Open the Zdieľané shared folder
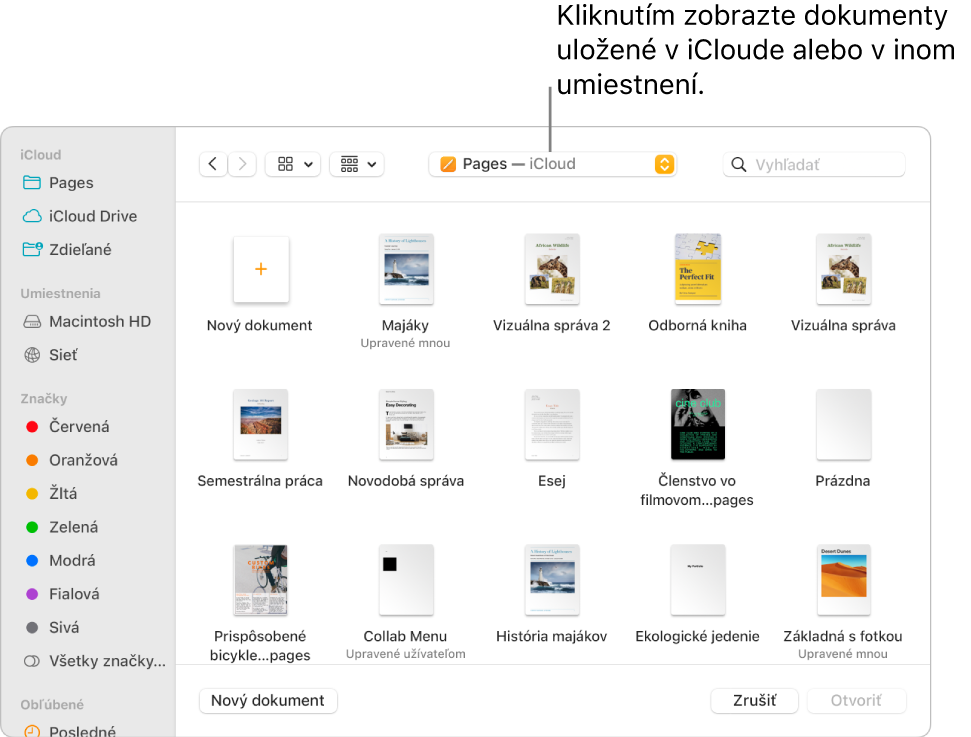The width and height of the screenshot is (971, 737). tap(67, 250)
